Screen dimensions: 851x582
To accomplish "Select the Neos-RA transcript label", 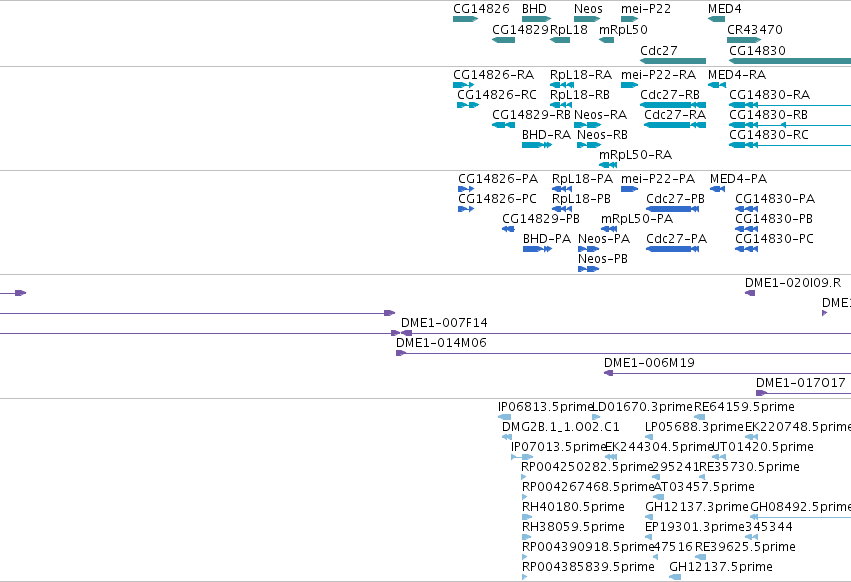I will (600, 115).
